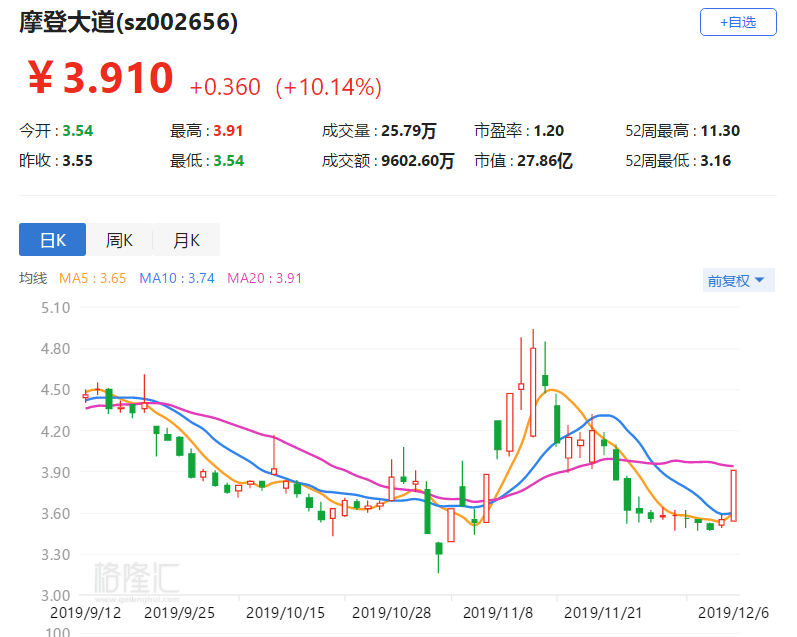Click the current price ¥3.910
797x637 pixels.
(101, 78)
